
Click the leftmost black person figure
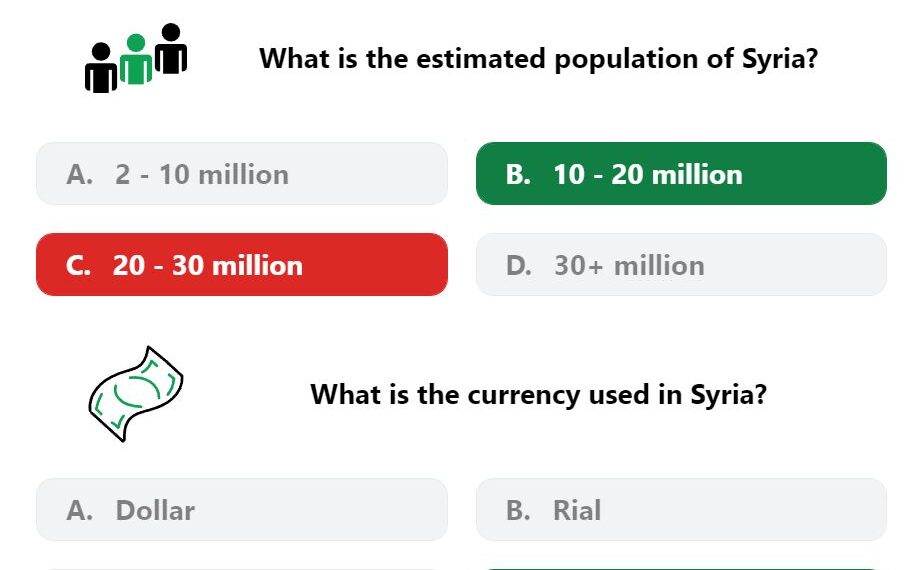point(101,68)
